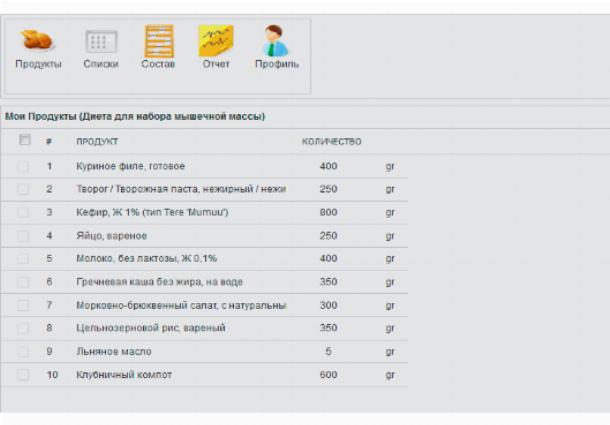Click the gr unit for Цельнозерновой рис
Image resolution: width=610 pixels, height=425 pixels.
pyautogui.click(x=390, y=328)
